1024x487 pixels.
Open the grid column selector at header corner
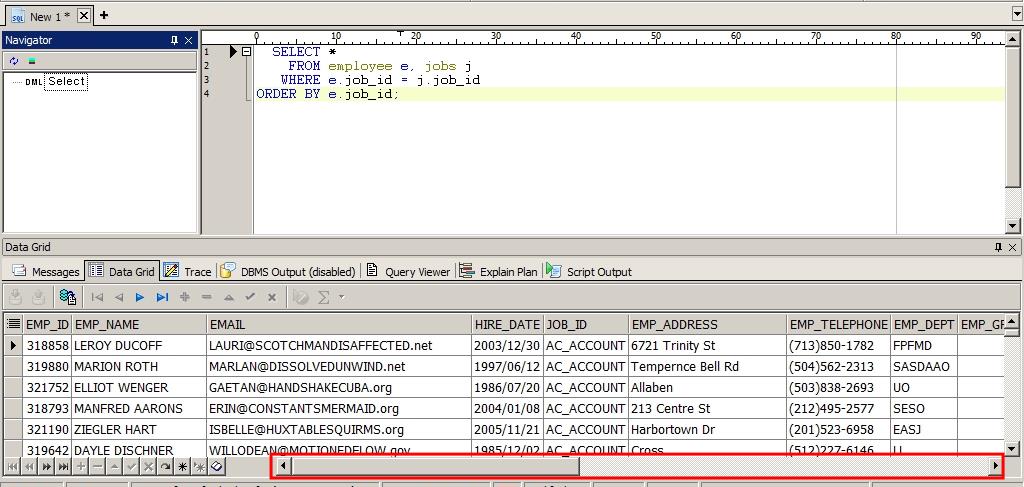(x=13, y=324)
